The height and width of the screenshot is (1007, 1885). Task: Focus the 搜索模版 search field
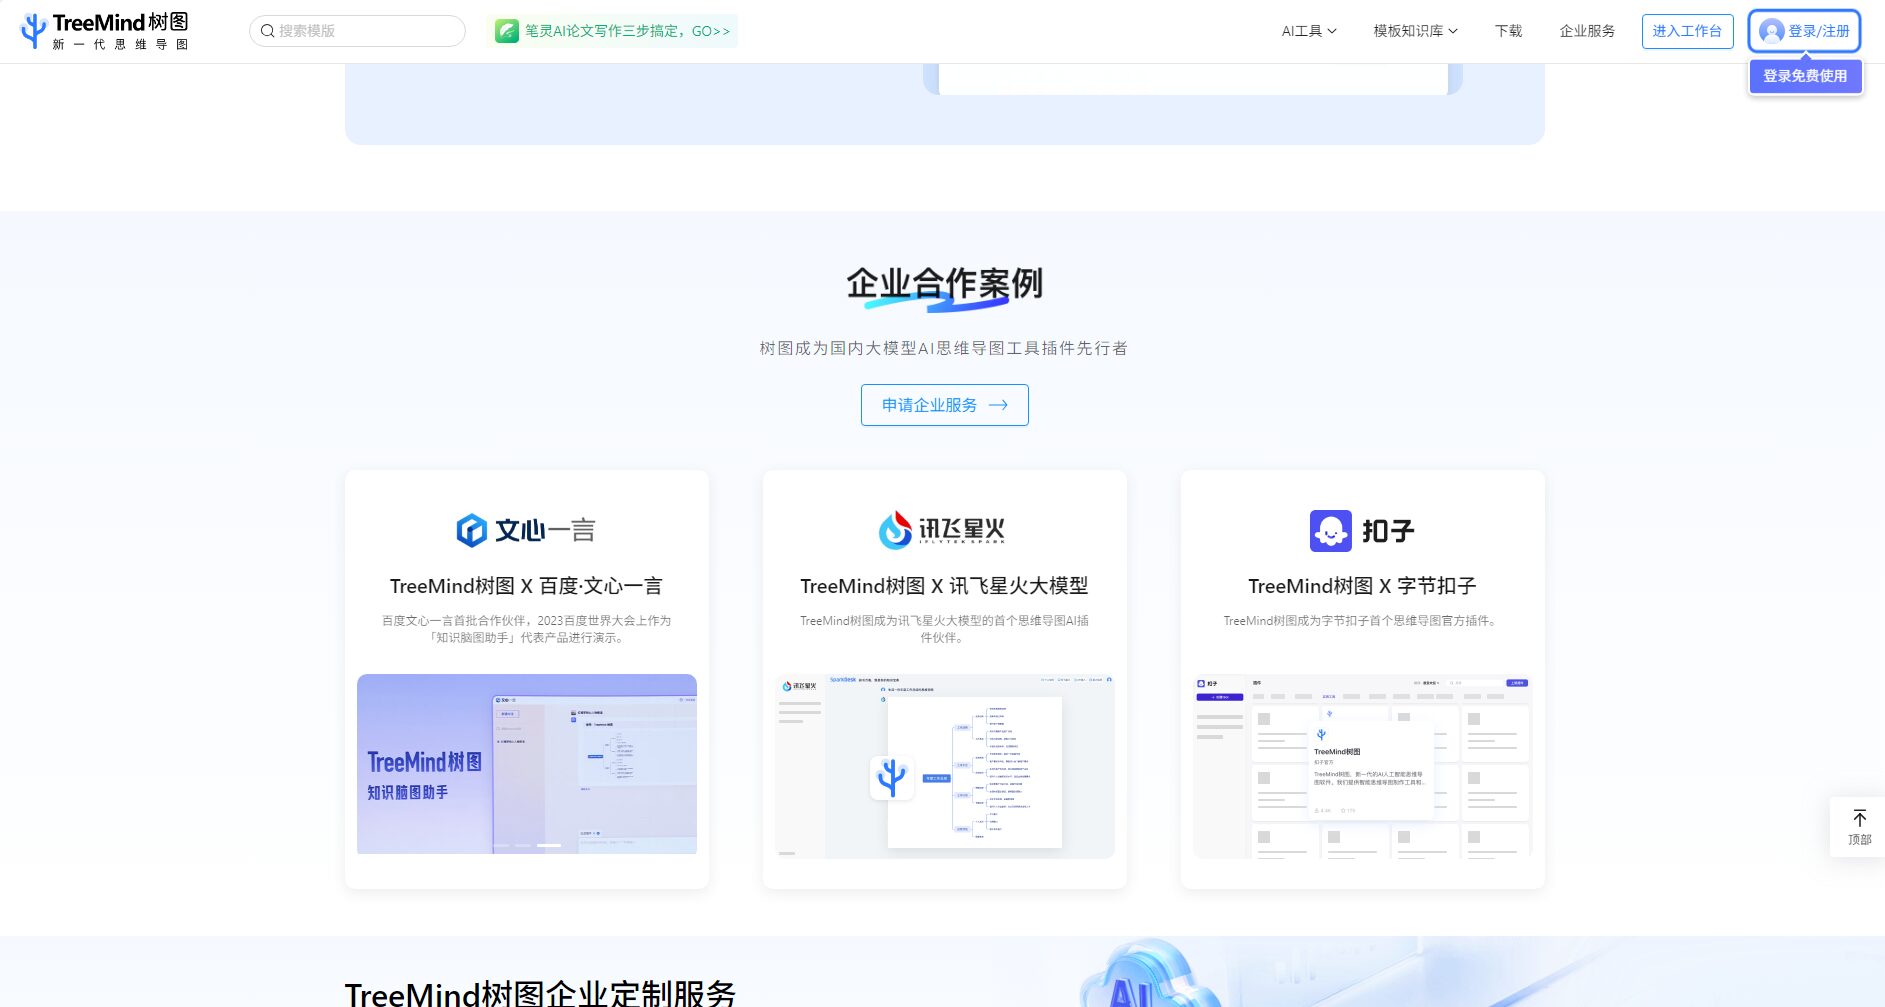(366, 31)
